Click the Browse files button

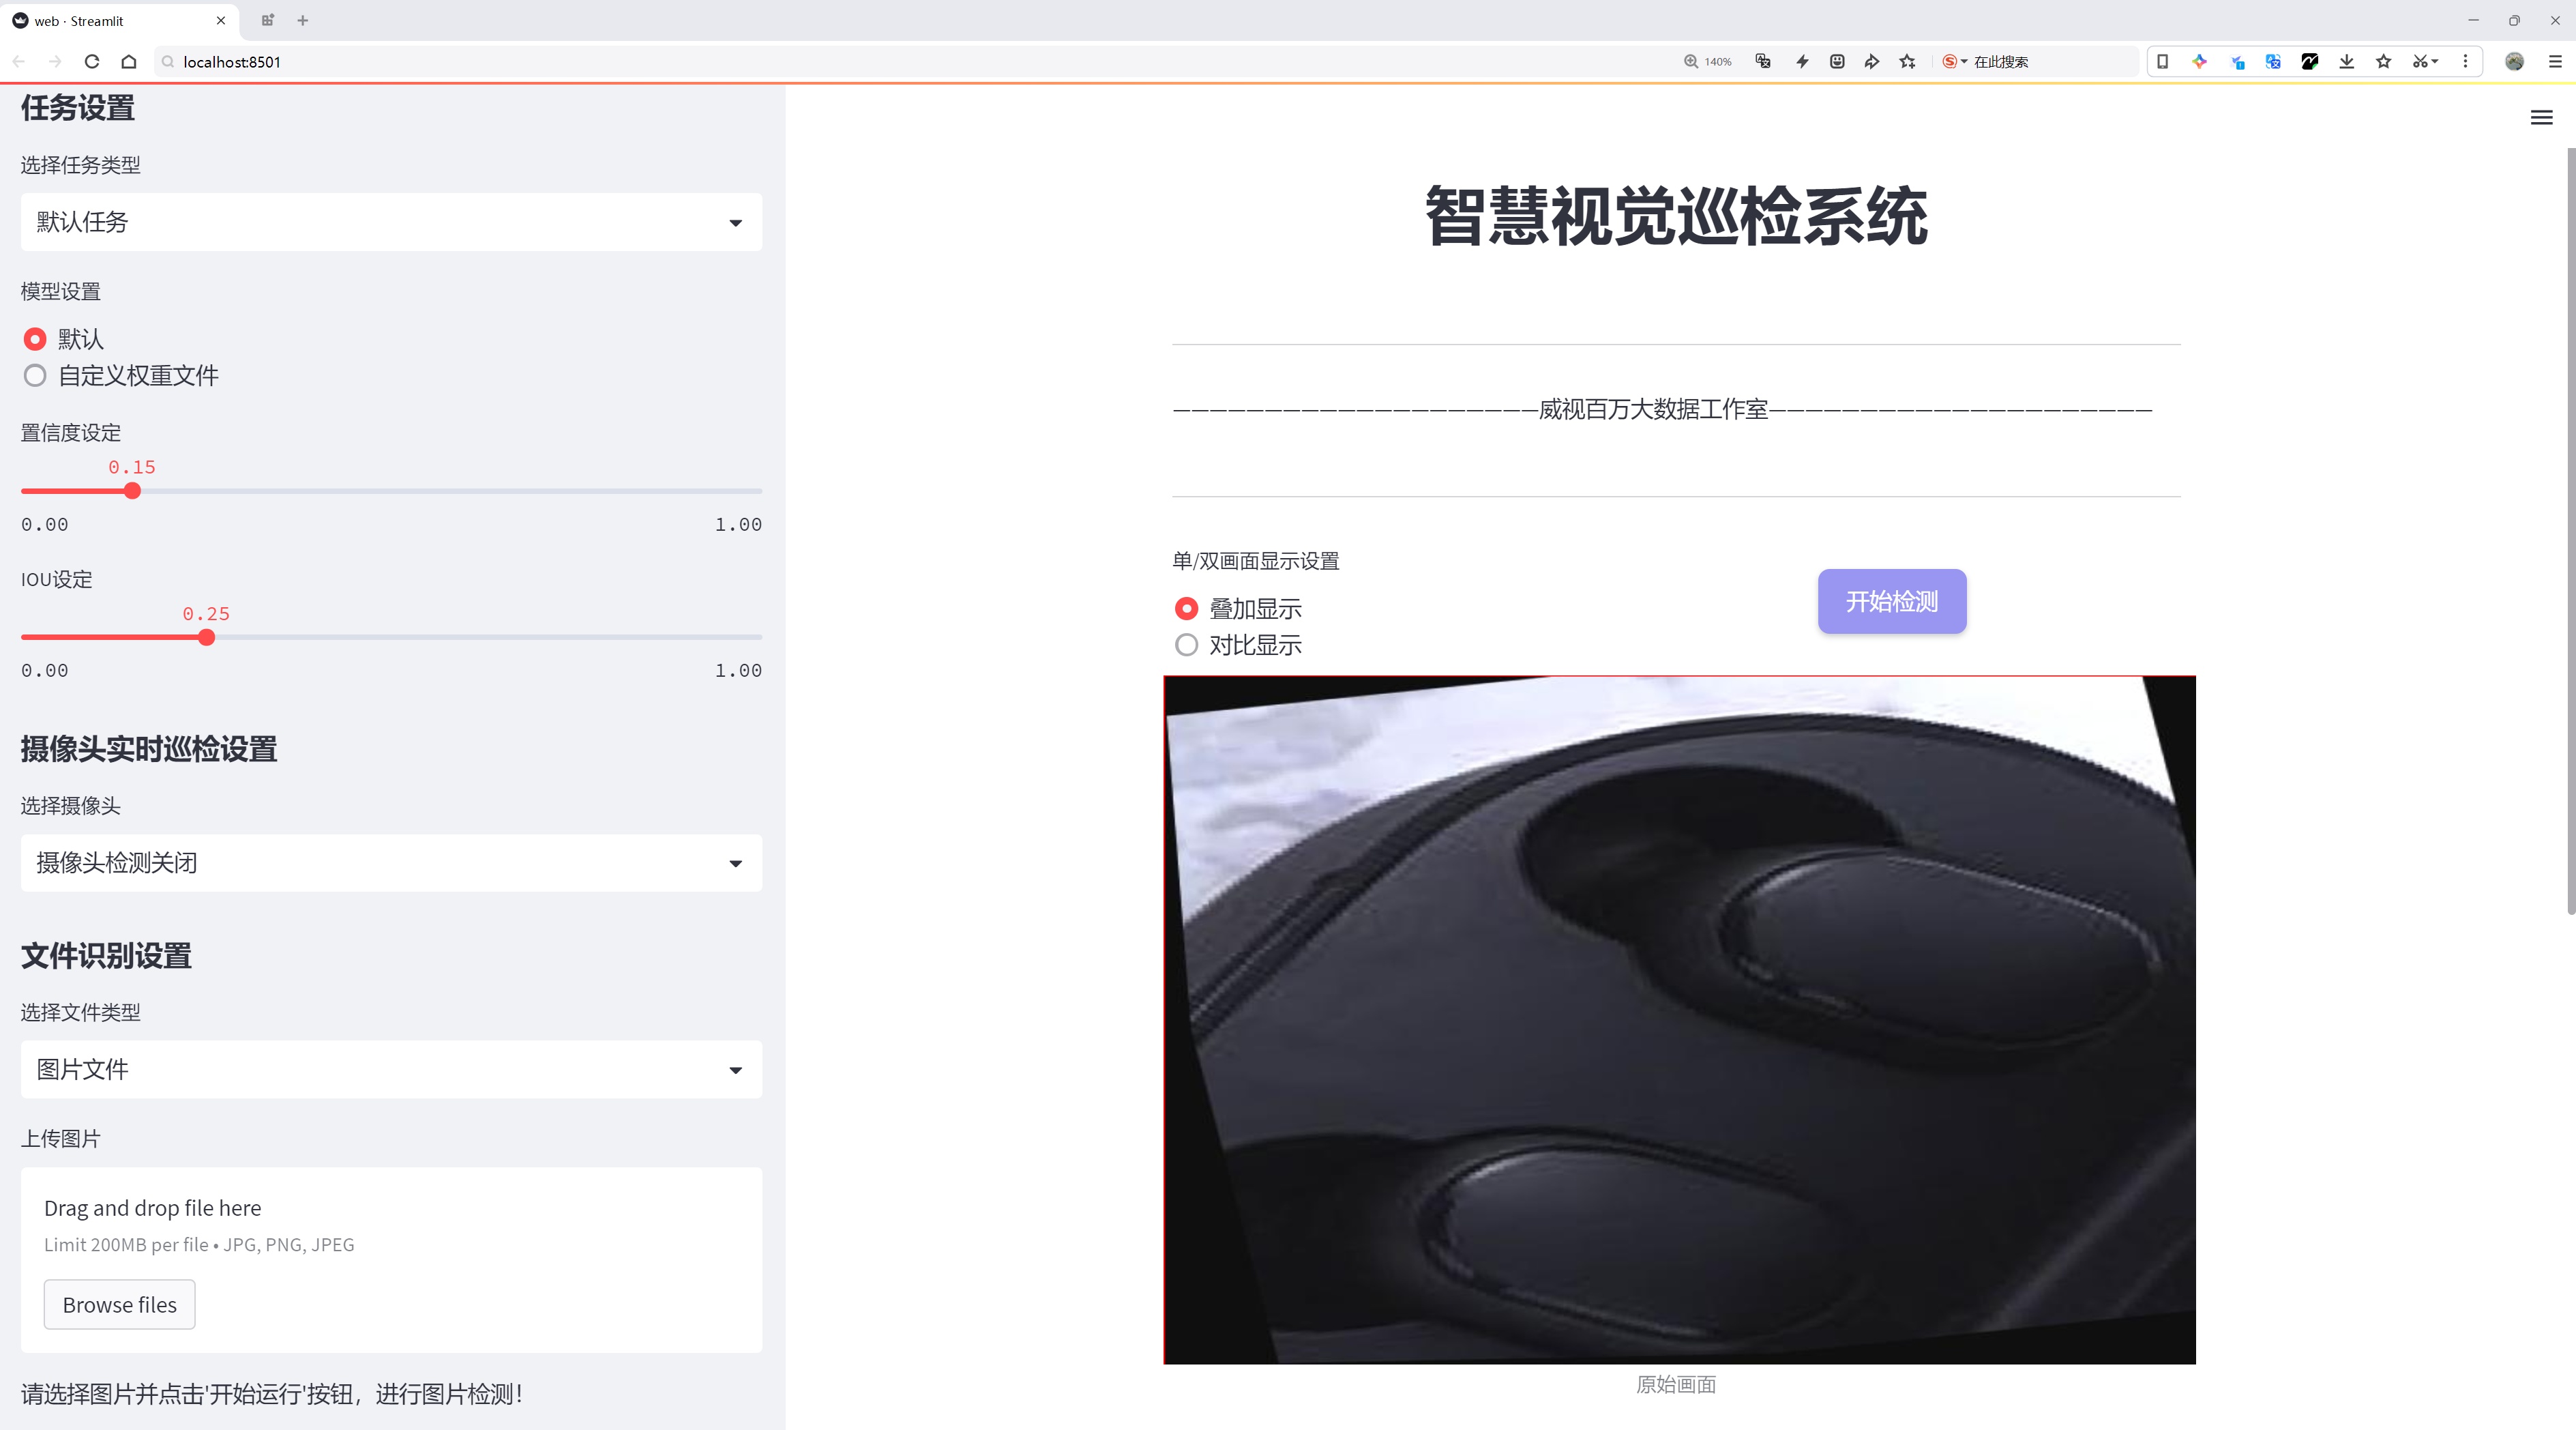(119, 1304)
